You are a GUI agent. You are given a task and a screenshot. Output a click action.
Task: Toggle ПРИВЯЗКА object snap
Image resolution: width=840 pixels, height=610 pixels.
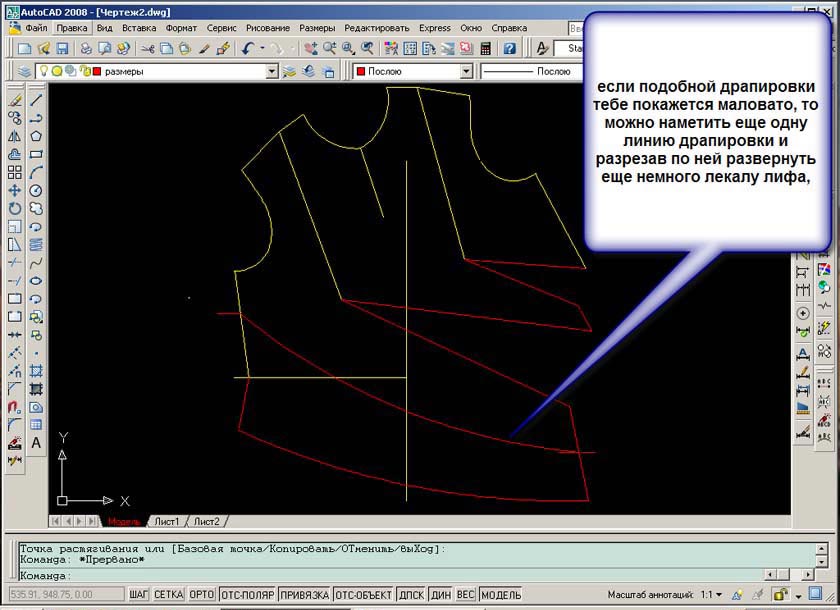tap(304, 595)
